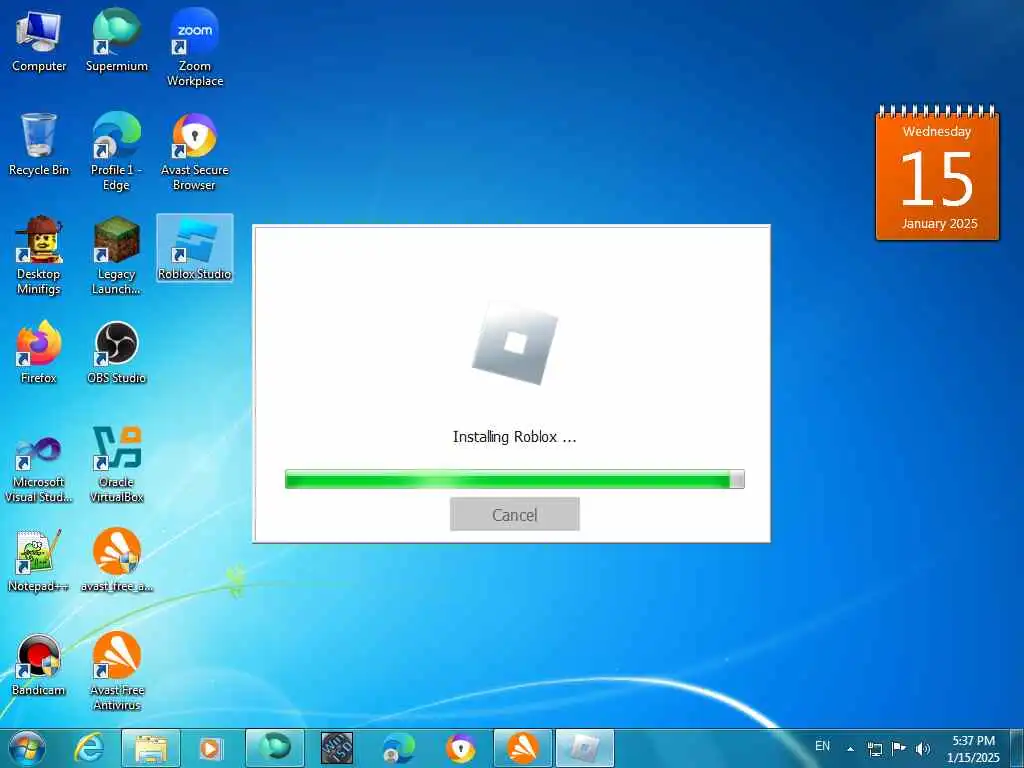Click the Roblox logo in the installer
The width and height of the screenshot is (1024, 768).
point(515,344)
